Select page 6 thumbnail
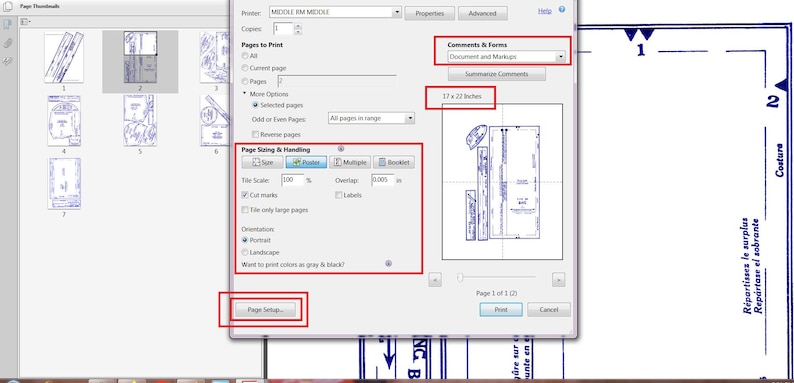Viewport: 794px width, 383px height. pyautogui.click(x=216, y=121)
